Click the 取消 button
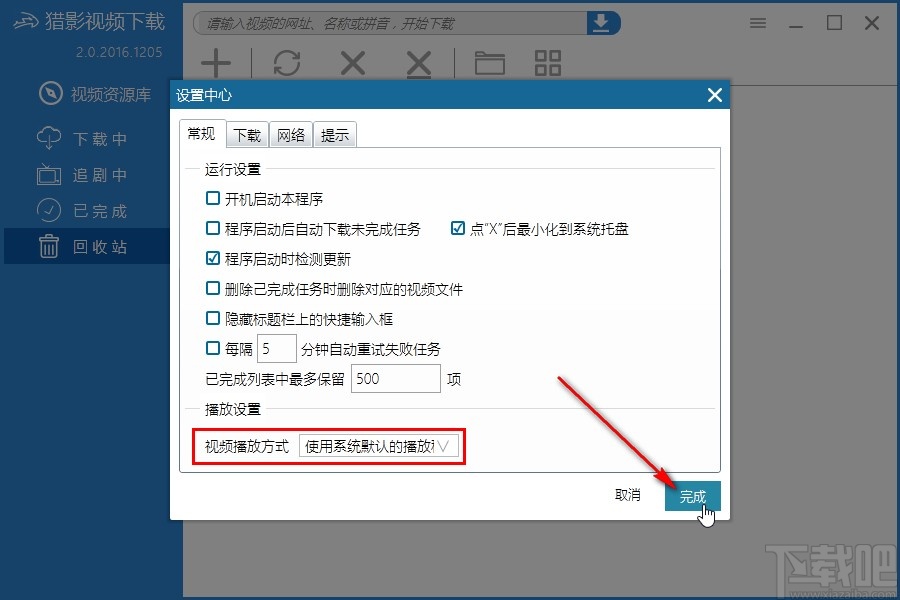900x600 pixels. (627, 495)
